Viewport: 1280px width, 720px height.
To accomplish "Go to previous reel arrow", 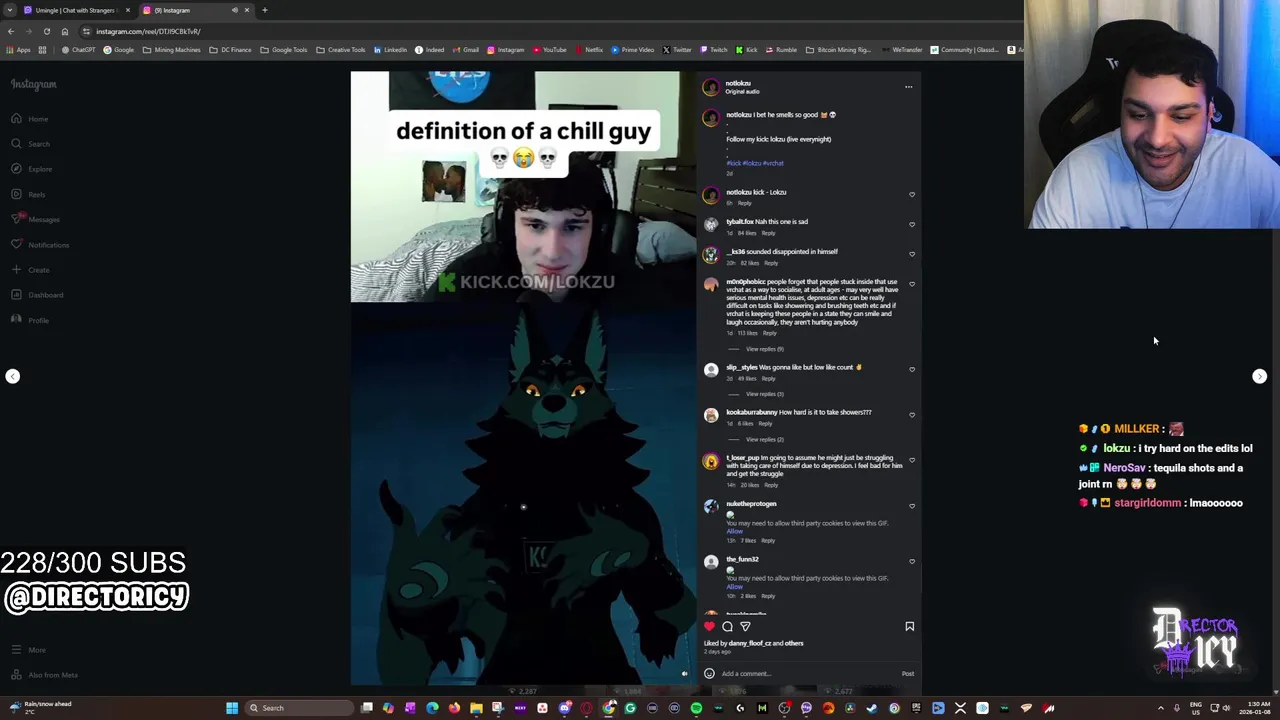I will 12,376.
